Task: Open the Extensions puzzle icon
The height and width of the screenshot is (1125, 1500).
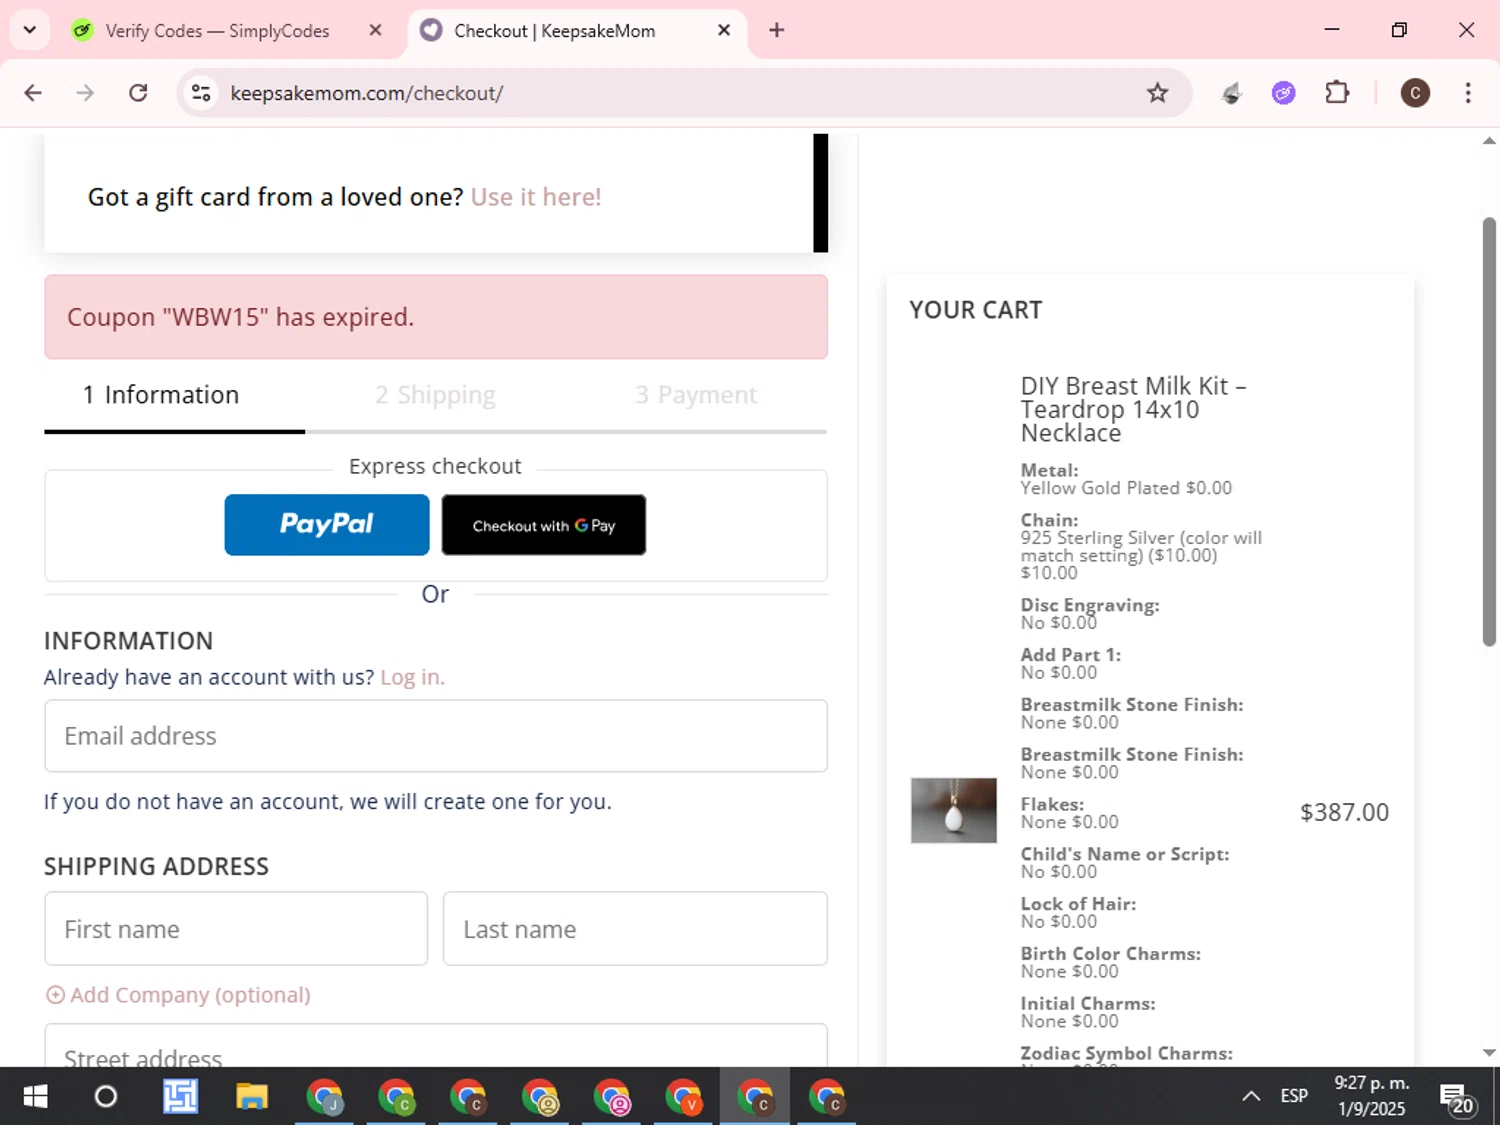Action: 1337,93
